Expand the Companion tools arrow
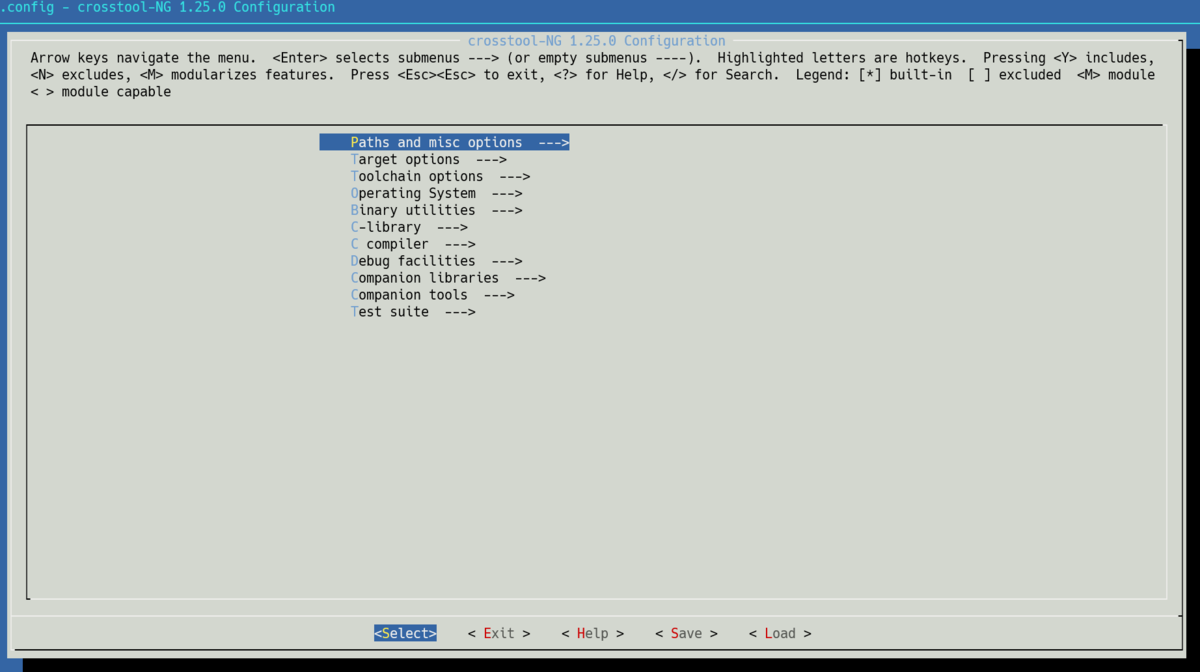 (x=499, y=296)
